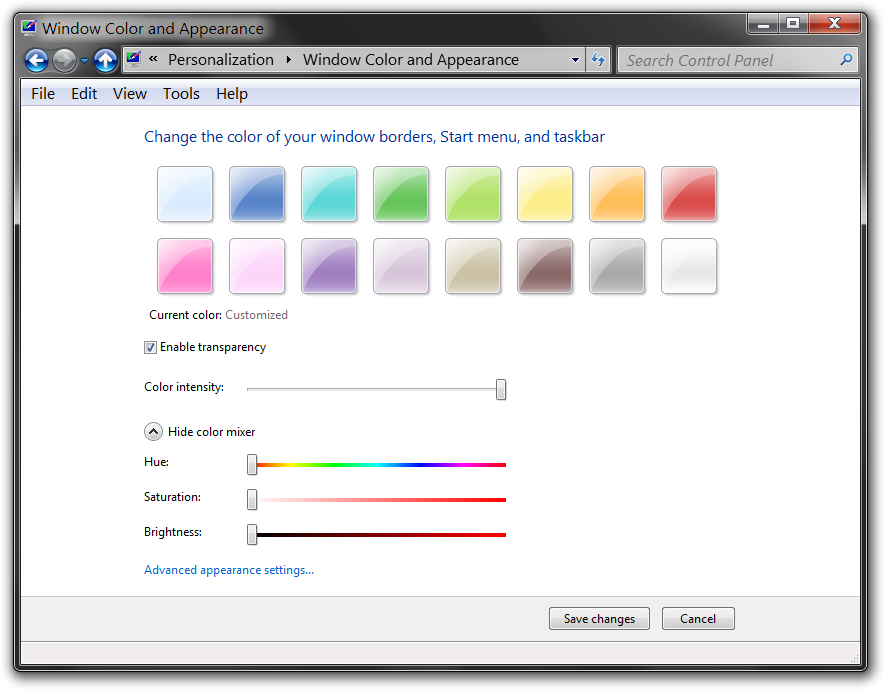Image resolution: width=885 pixels, height=691 pixels.
Task: Select the teal color swatch
Action: click(329, 194)
